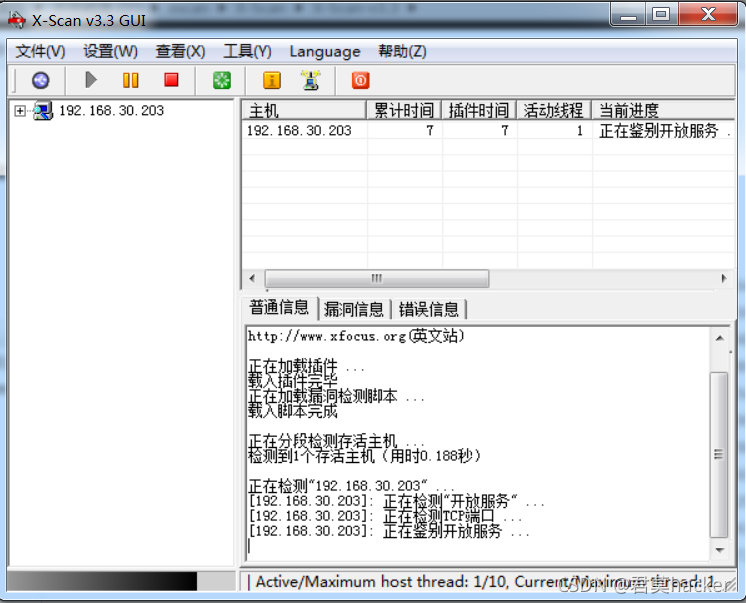This screenshot has height=603, width=746.
Task: Click the http://www.xfocus.org line in log
Action: click(x=356, y=336)
